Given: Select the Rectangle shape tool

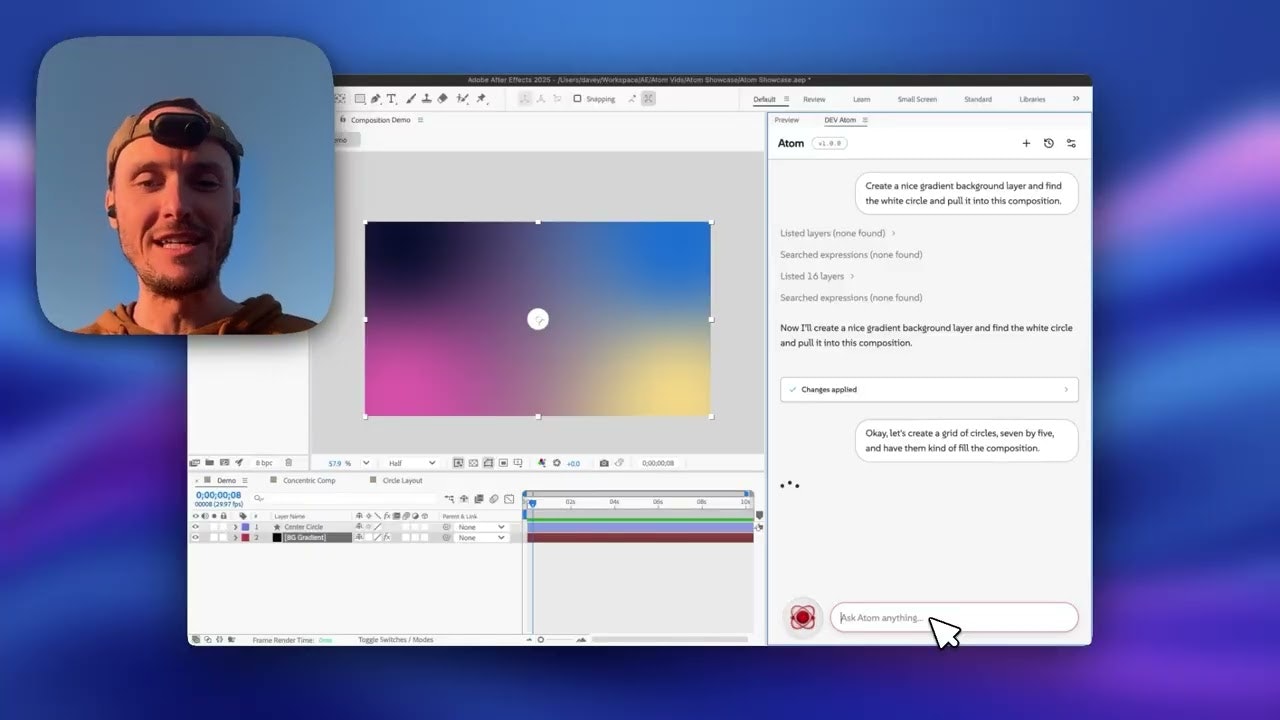Looking at the screenshot, I should 359,99.
